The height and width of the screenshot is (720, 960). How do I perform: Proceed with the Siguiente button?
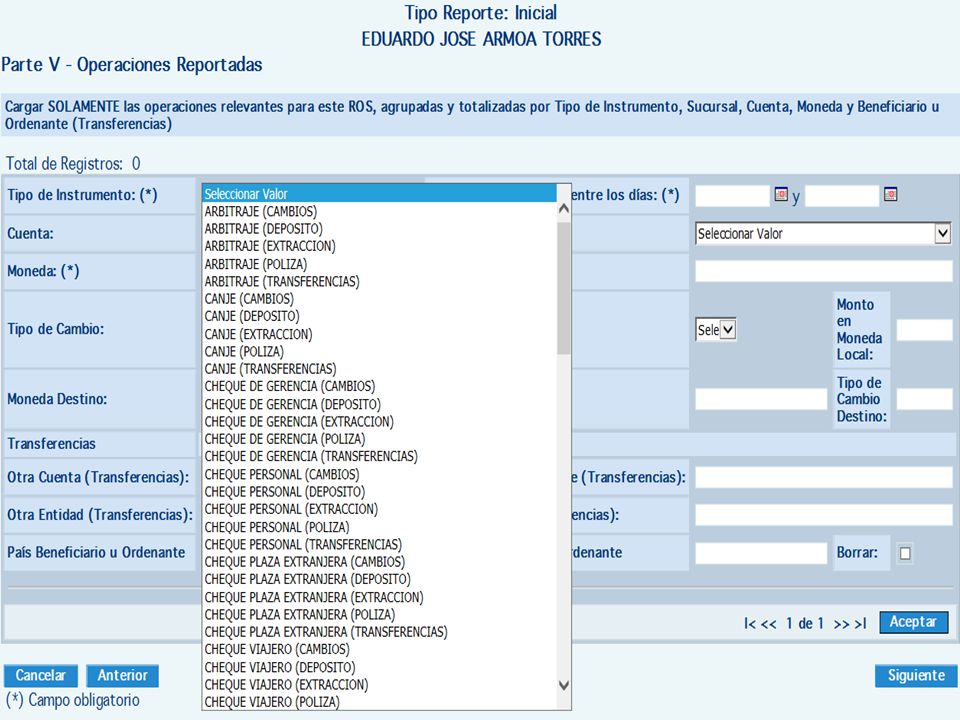[916, 675]
